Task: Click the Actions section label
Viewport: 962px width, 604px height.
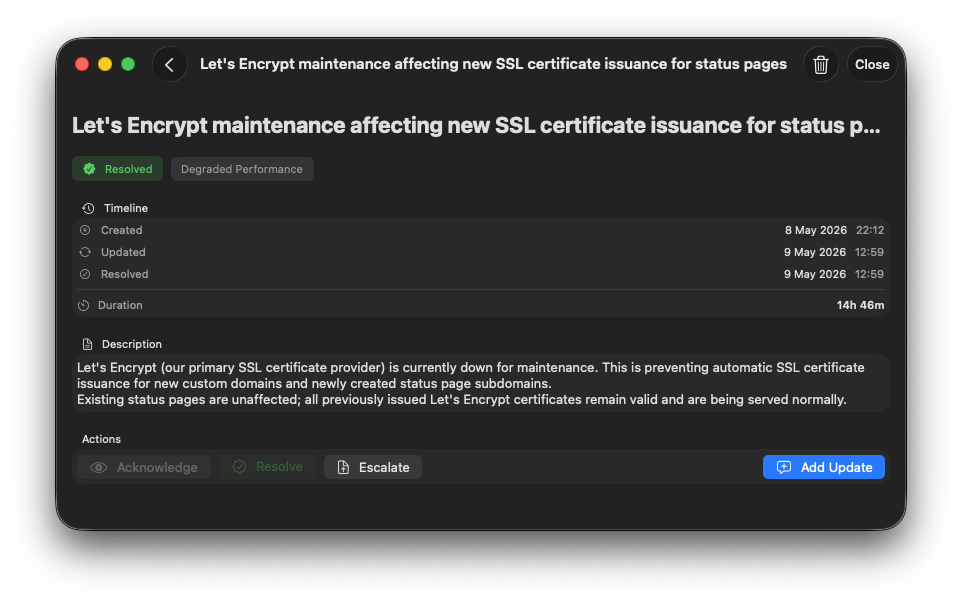Action: (101, 439)
